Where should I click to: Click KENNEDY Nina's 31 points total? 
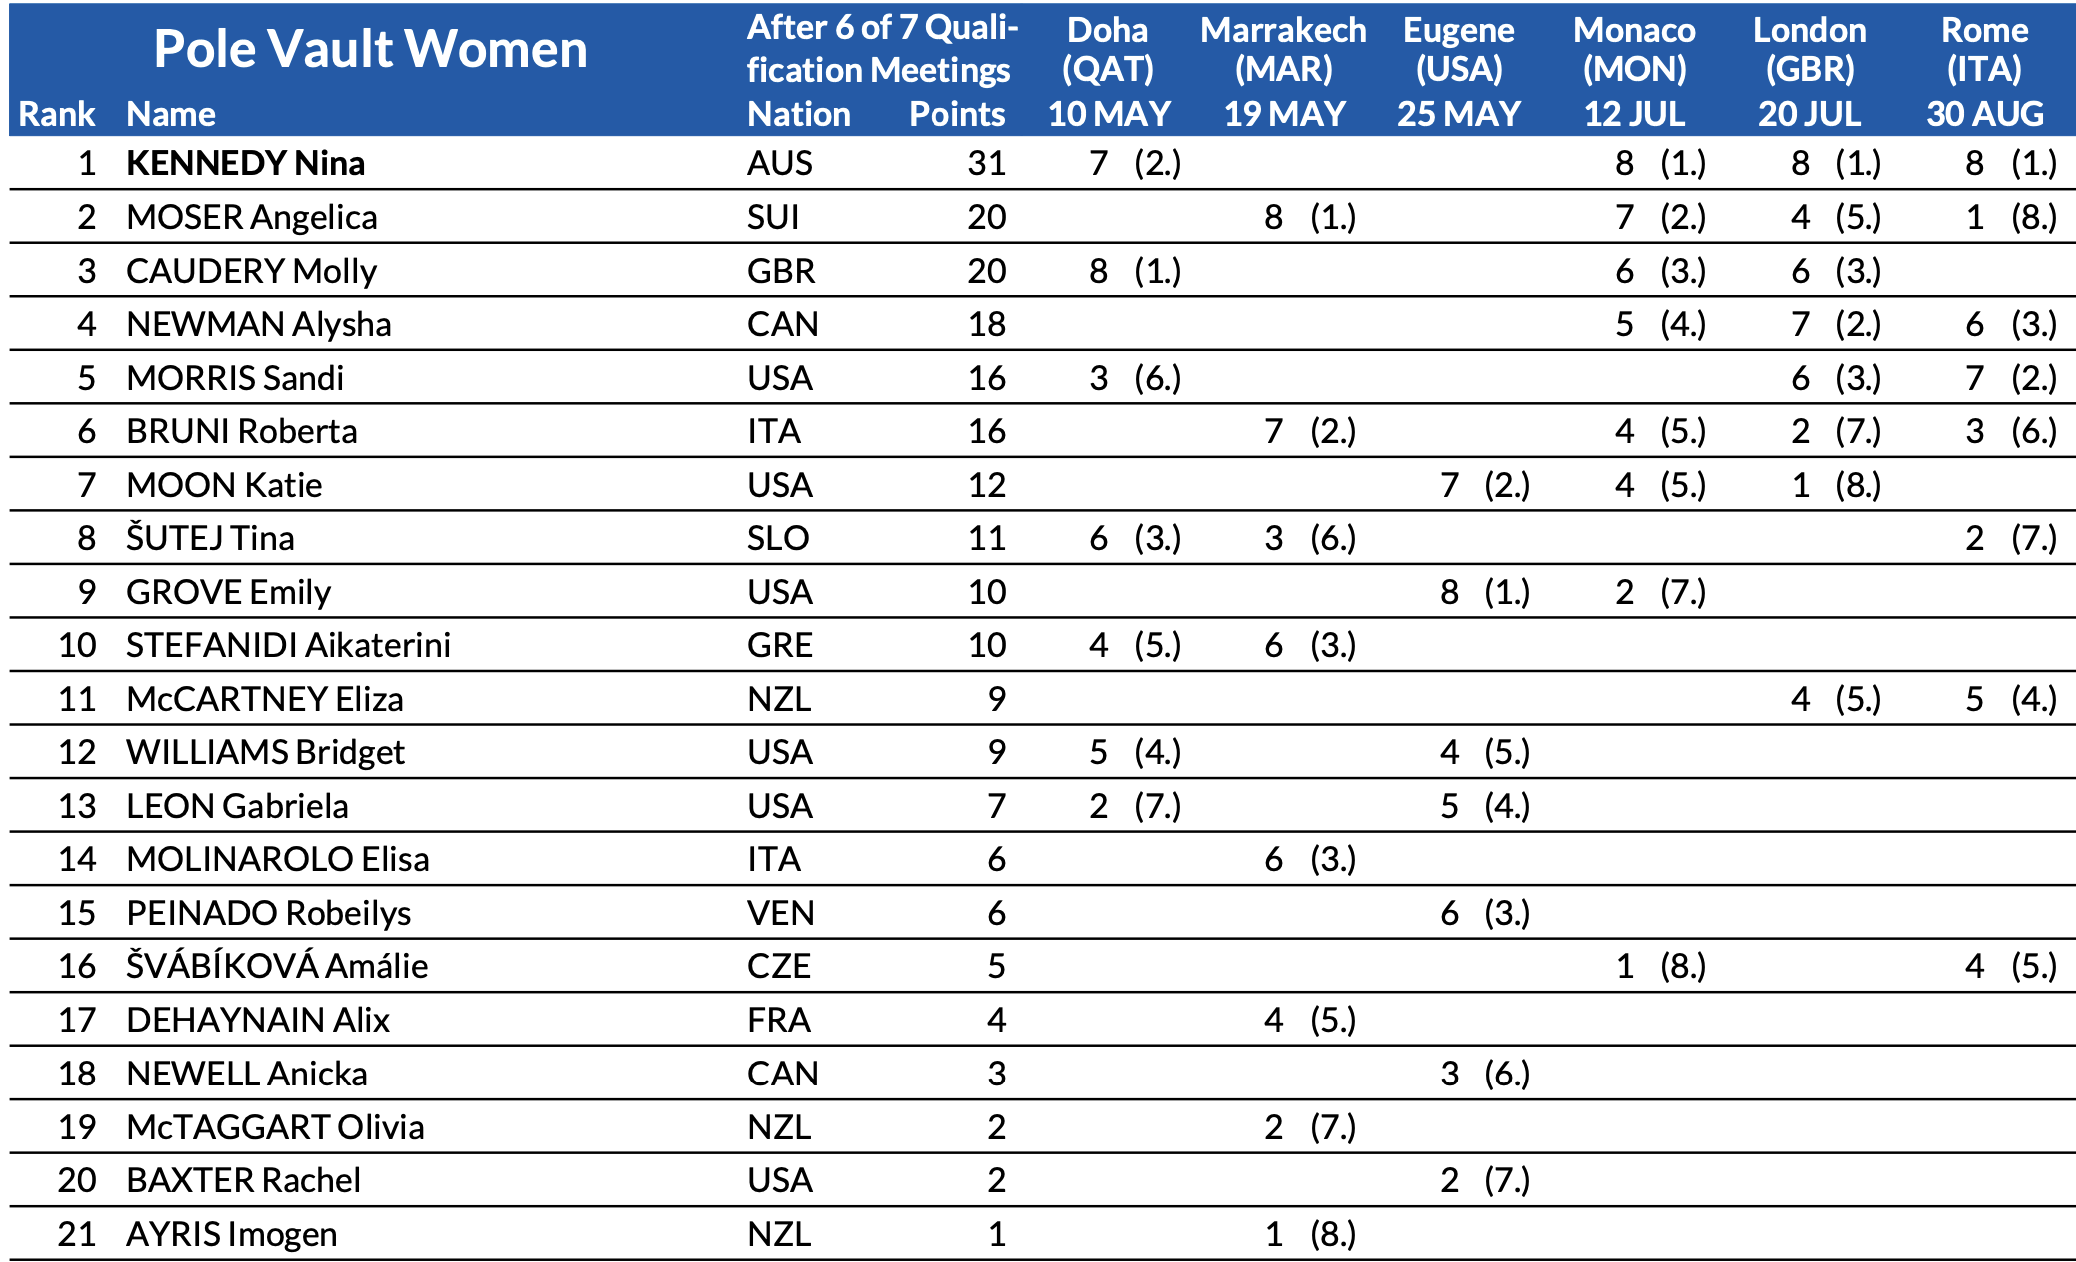pyautogui.click(x=986, y=163)
